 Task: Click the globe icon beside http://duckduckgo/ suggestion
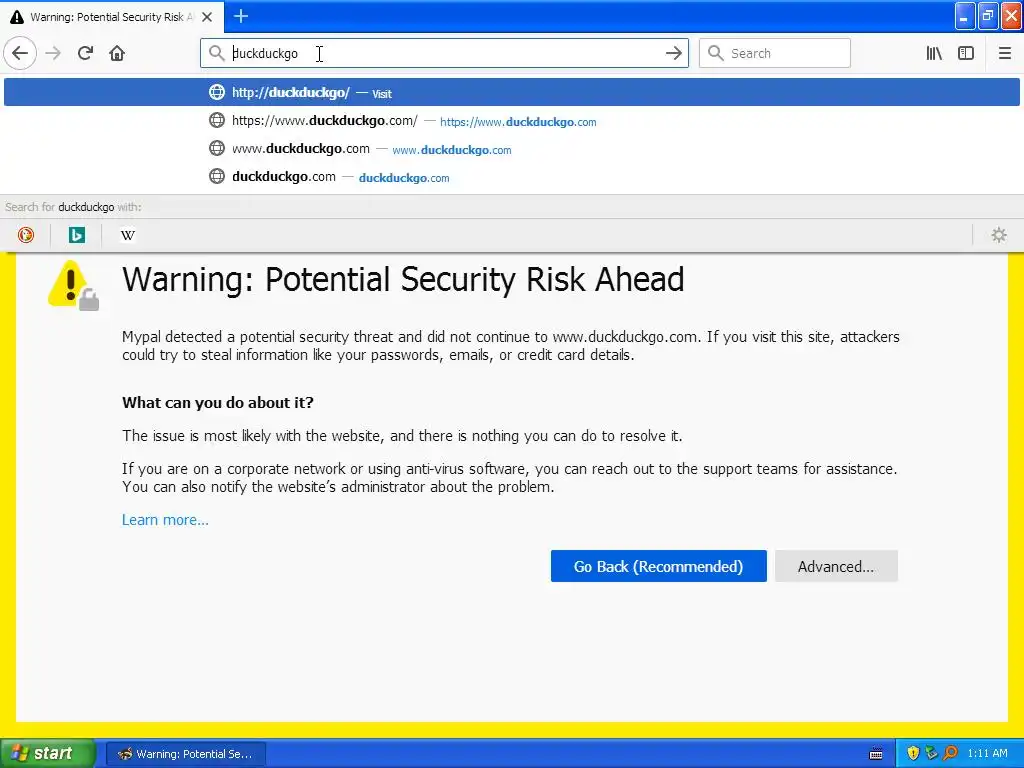[217, 92]
